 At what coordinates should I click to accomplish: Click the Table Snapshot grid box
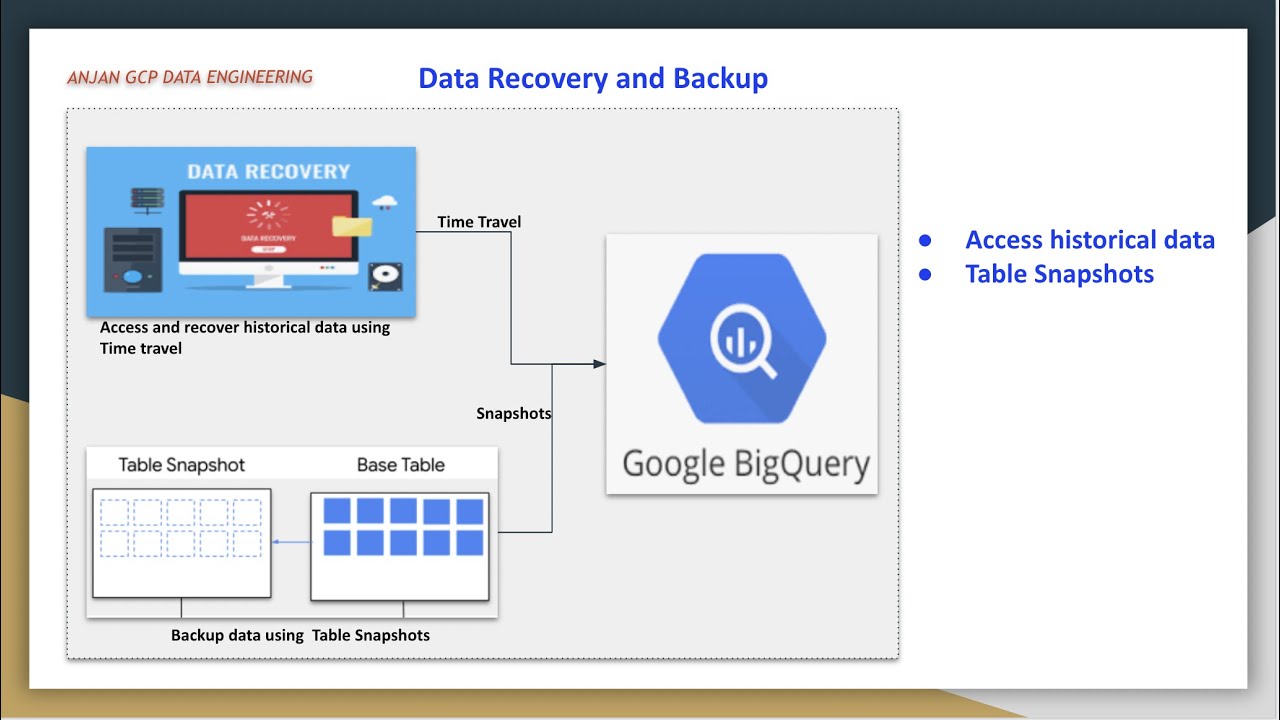[182, 543]
